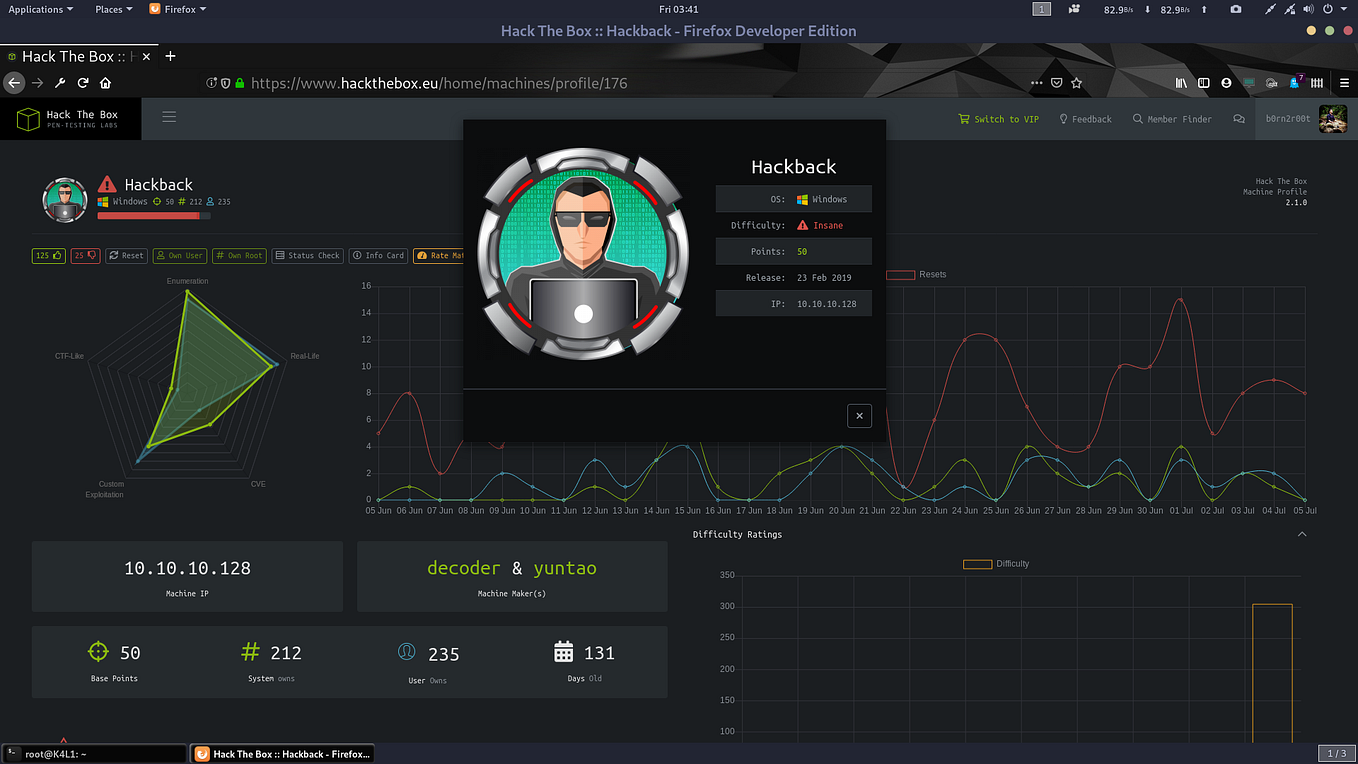Open Firefox's main hamburger menu
This screenshot has width=1358, height=764.
1344,83
